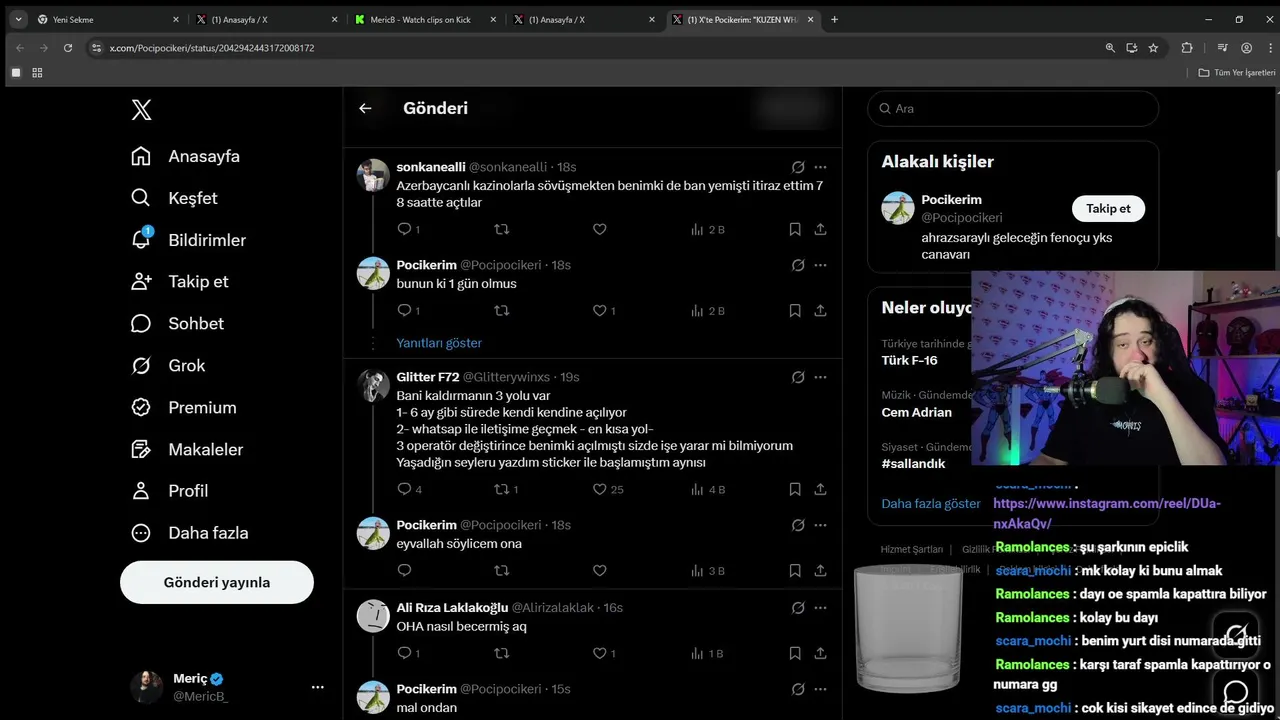Image resolution: width=1280 pixels, height=720 pixels.
Task: Open the Cem Adrian trending topic
Action: [916, 412]
